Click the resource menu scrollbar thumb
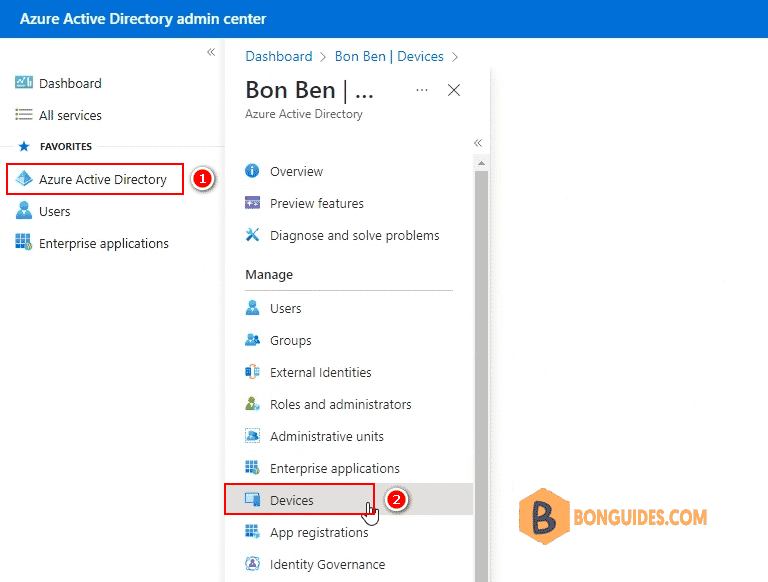Image resolution: width=768 pixels, height=582 pixels. [481, 376]
